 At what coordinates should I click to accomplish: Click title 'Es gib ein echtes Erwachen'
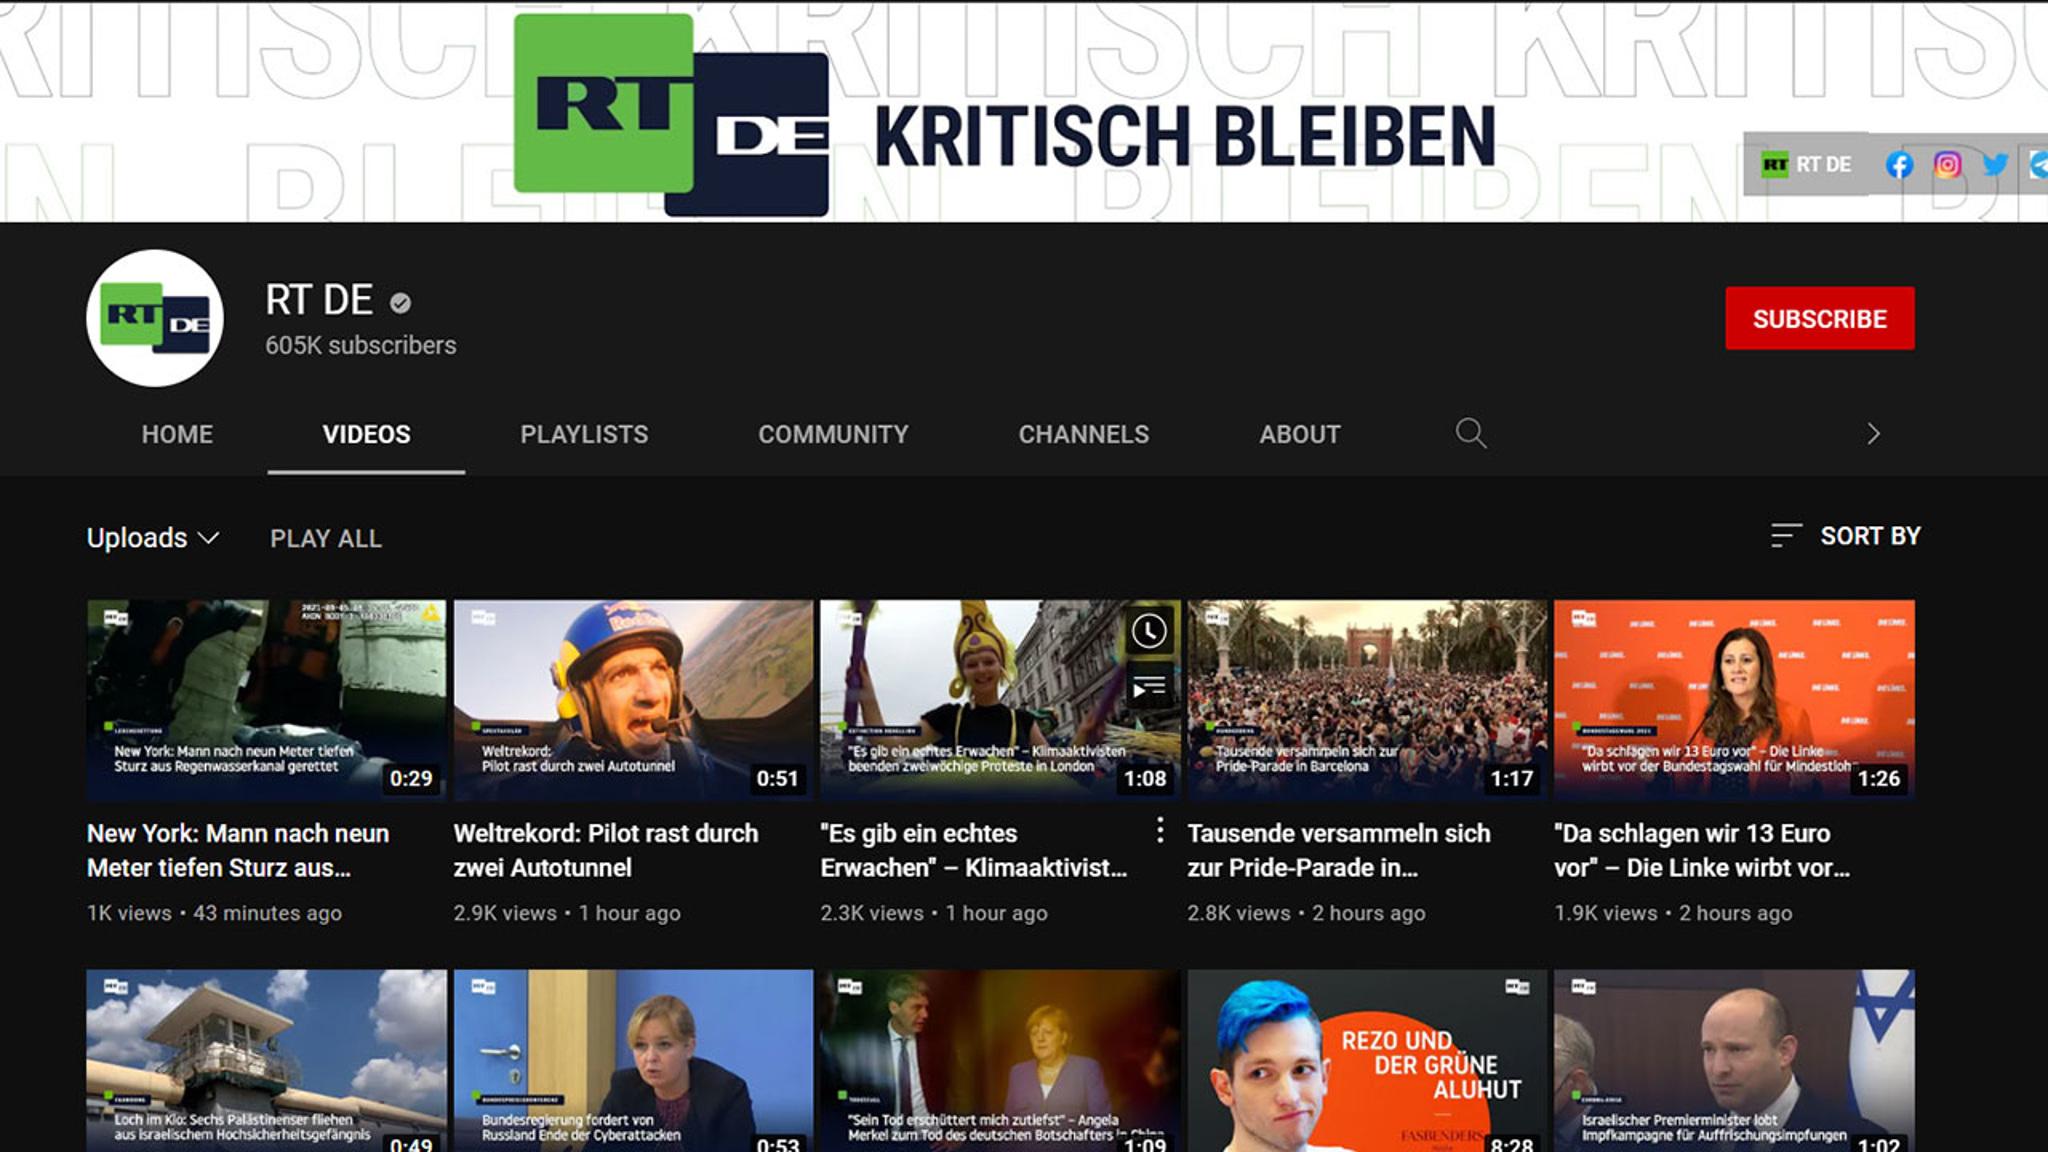pyautogui.click(x=974, y=850)
